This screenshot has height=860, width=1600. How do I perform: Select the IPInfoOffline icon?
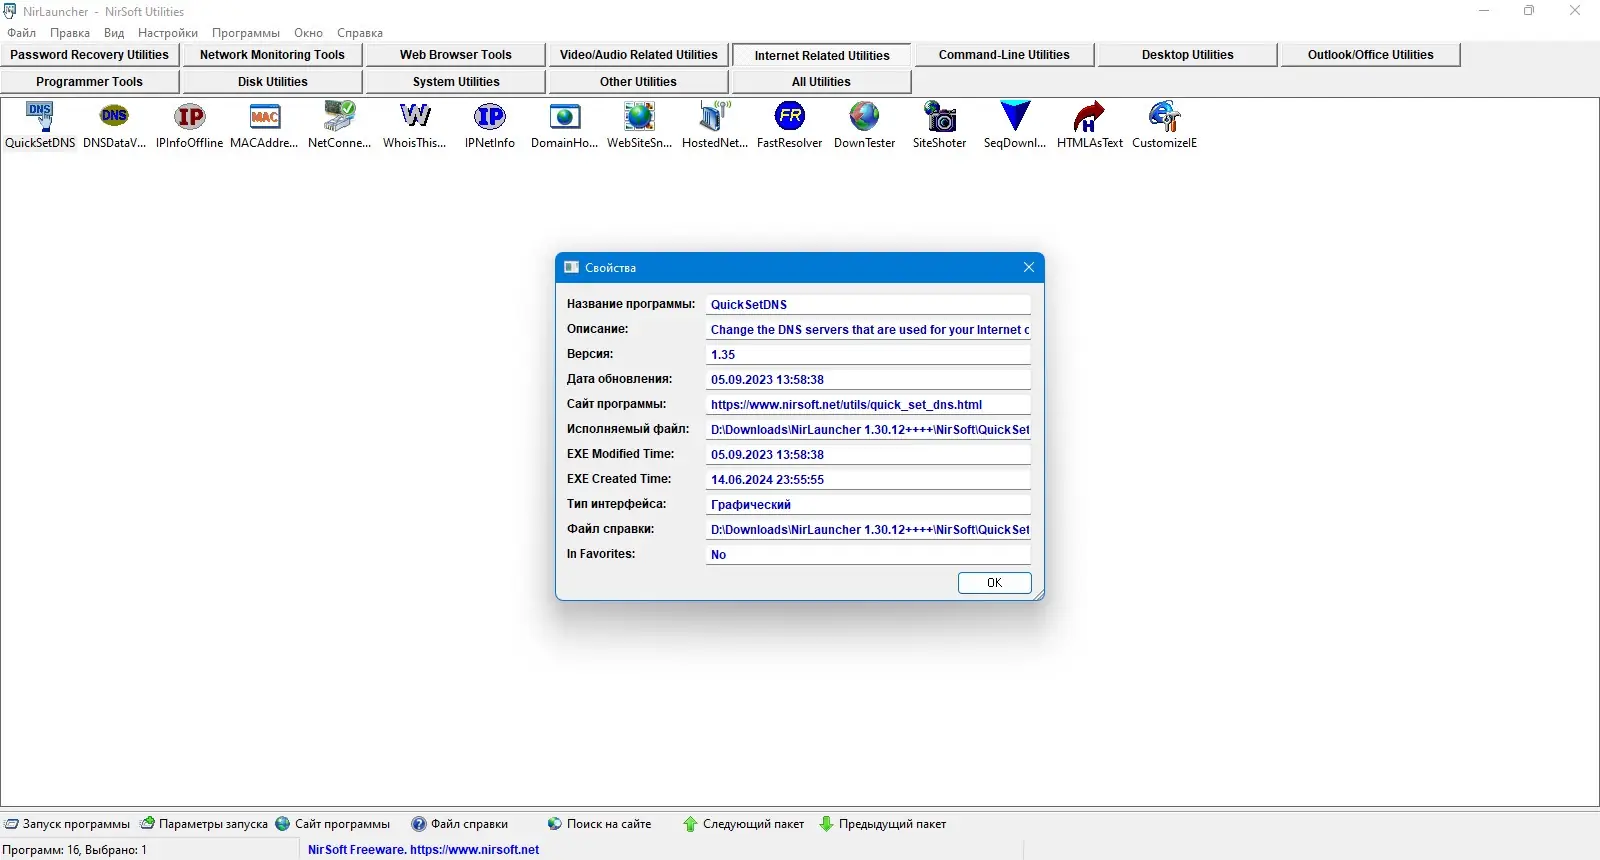coord(190,117)
